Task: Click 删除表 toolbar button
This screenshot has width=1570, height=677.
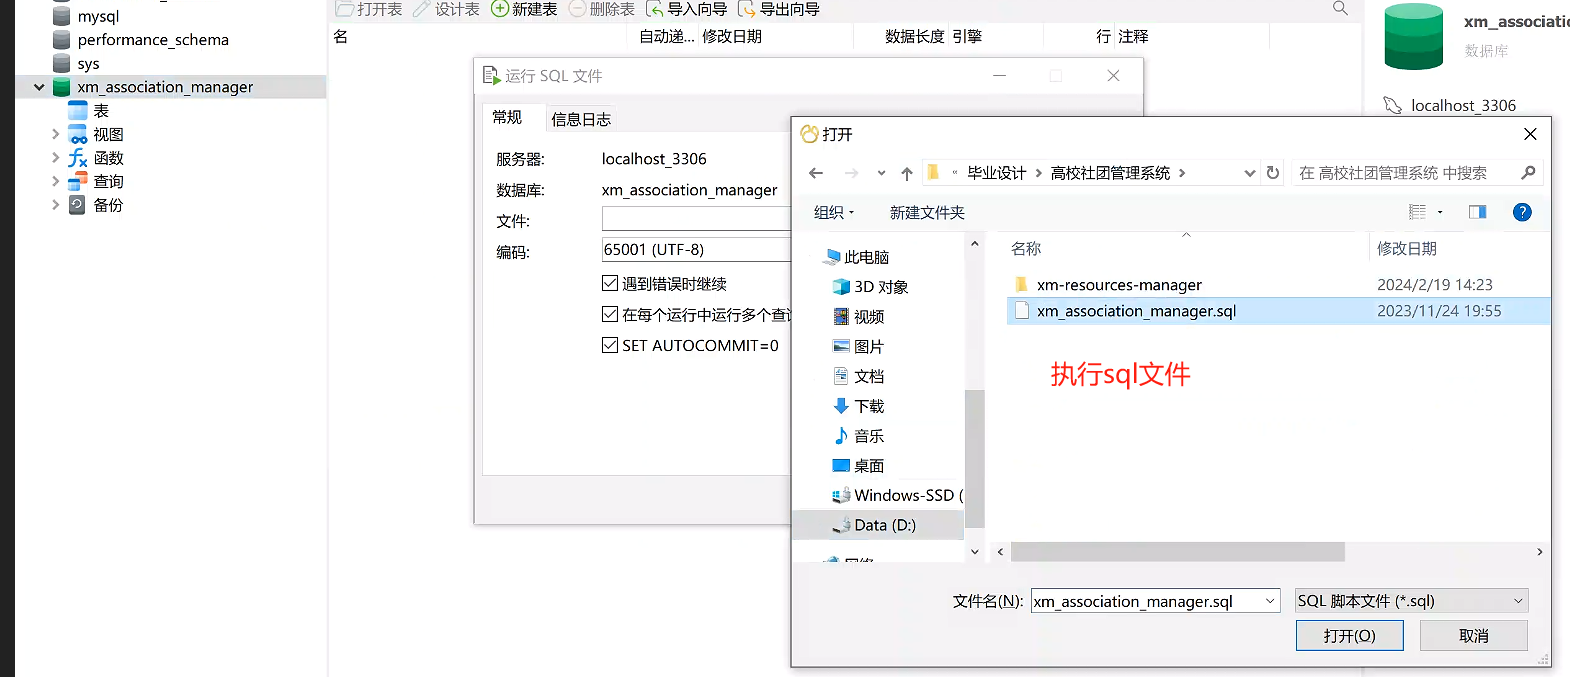Action: point(602,9)
